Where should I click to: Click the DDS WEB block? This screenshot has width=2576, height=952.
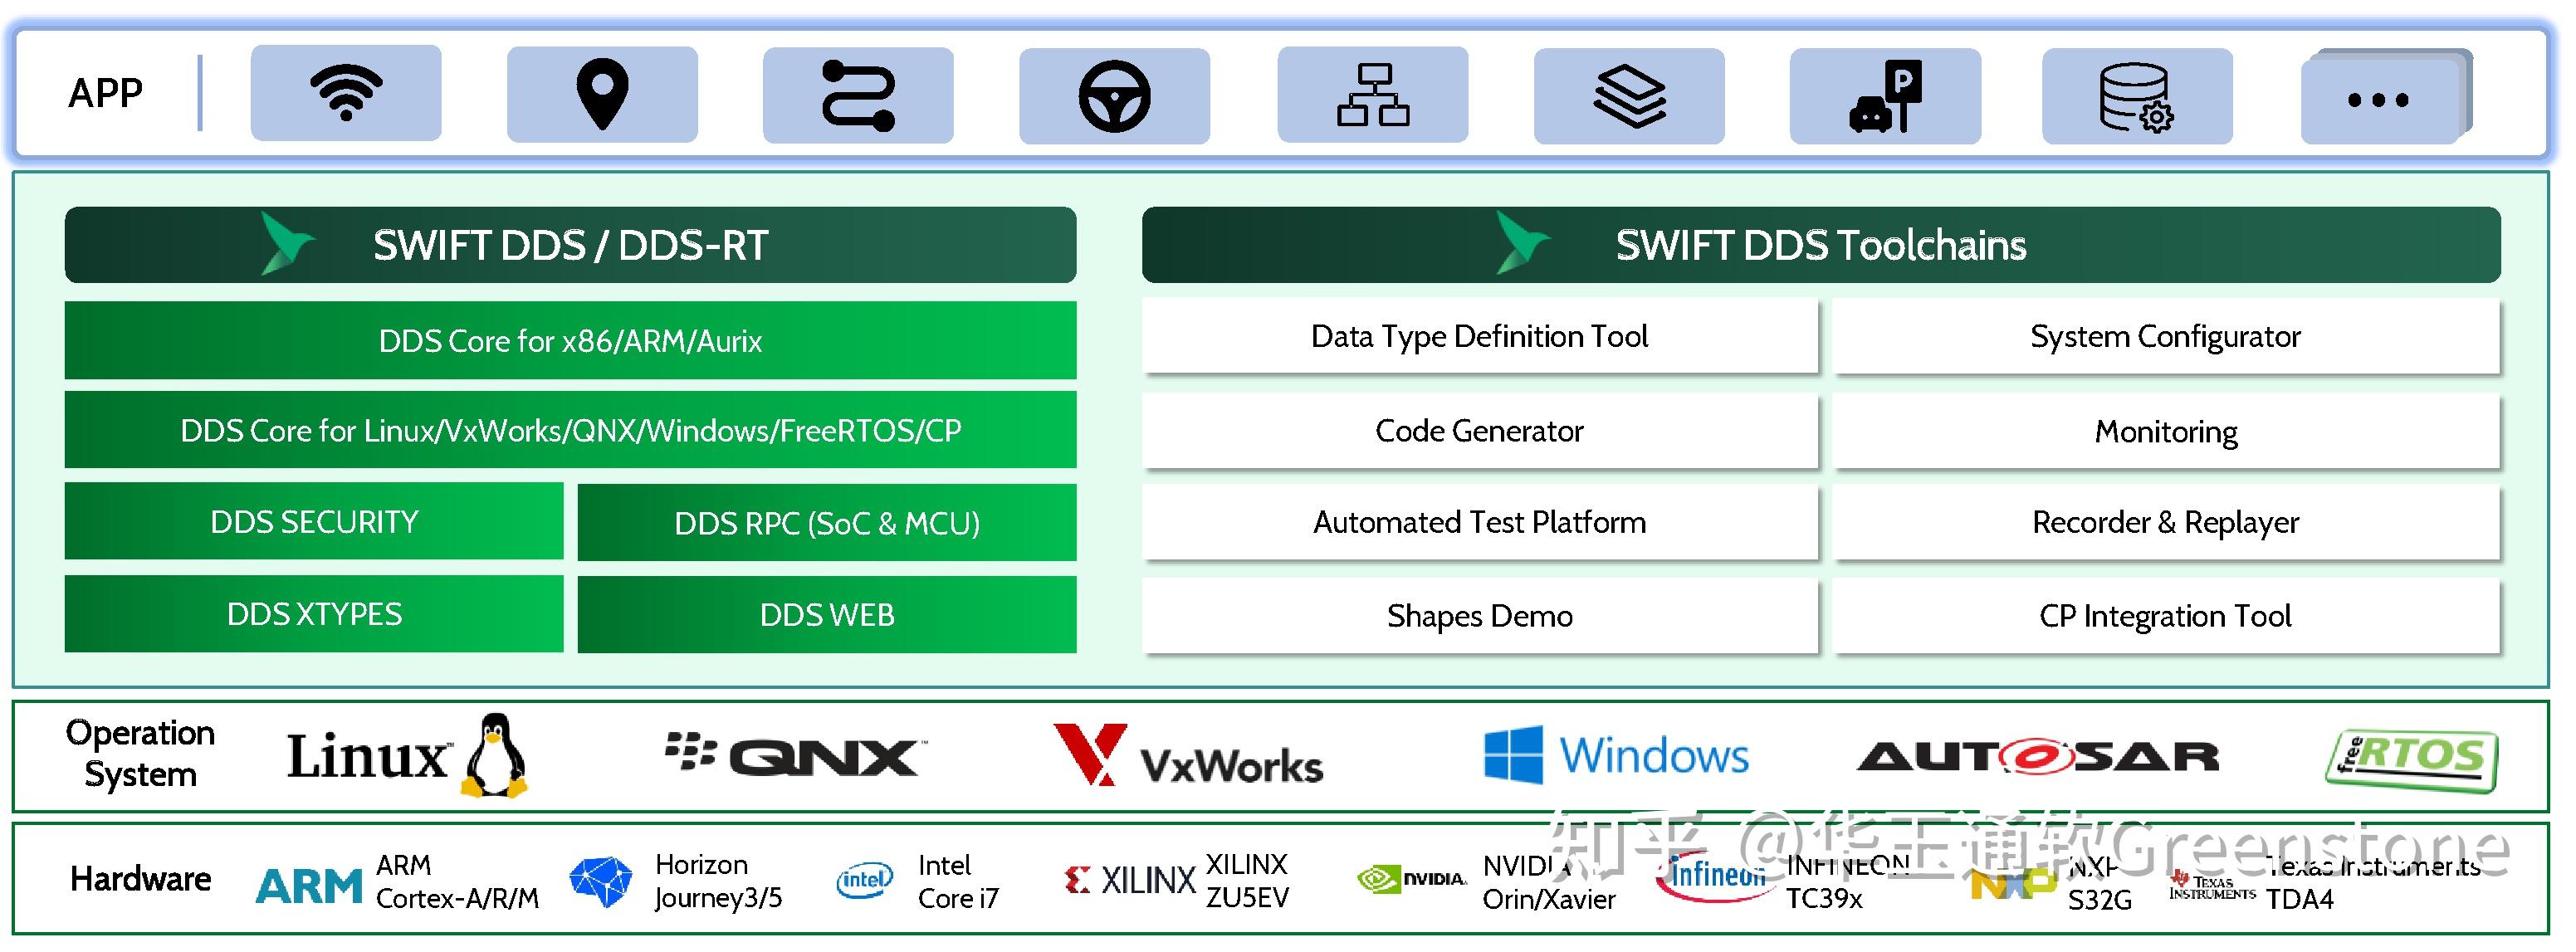click(x=827, y=614)
